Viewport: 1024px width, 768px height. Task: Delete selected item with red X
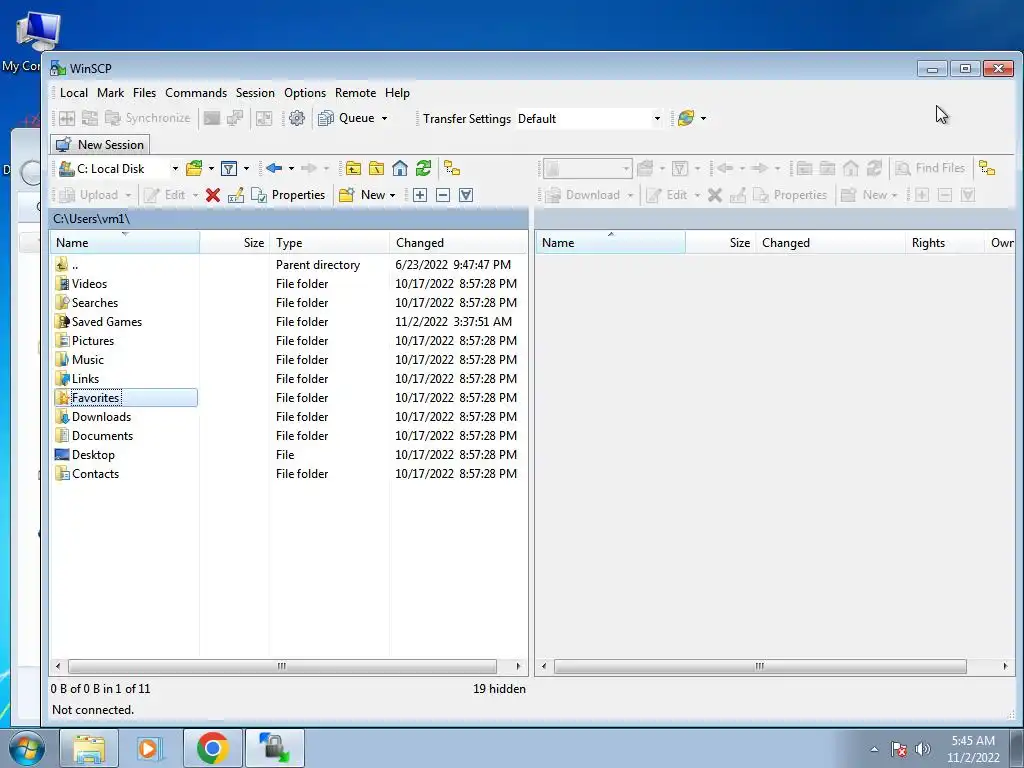coord(213,195)
